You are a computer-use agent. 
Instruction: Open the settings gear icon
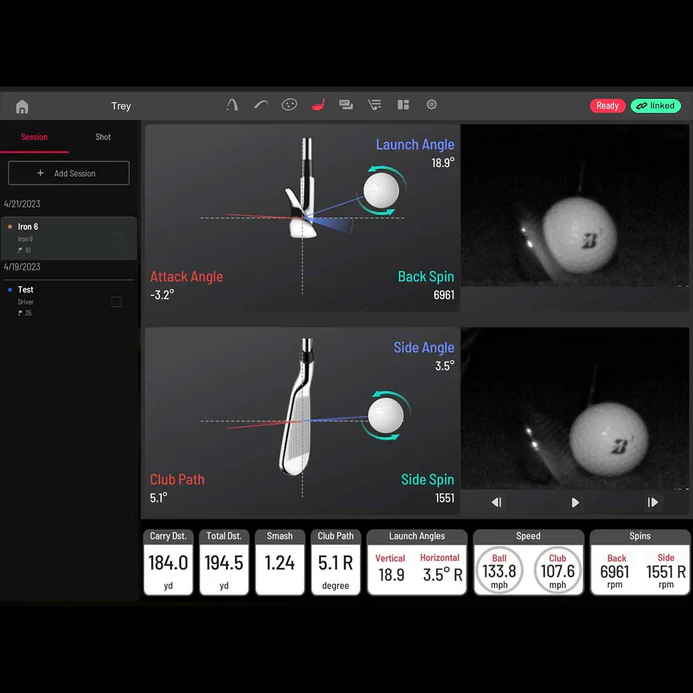(x=432, y=105)
